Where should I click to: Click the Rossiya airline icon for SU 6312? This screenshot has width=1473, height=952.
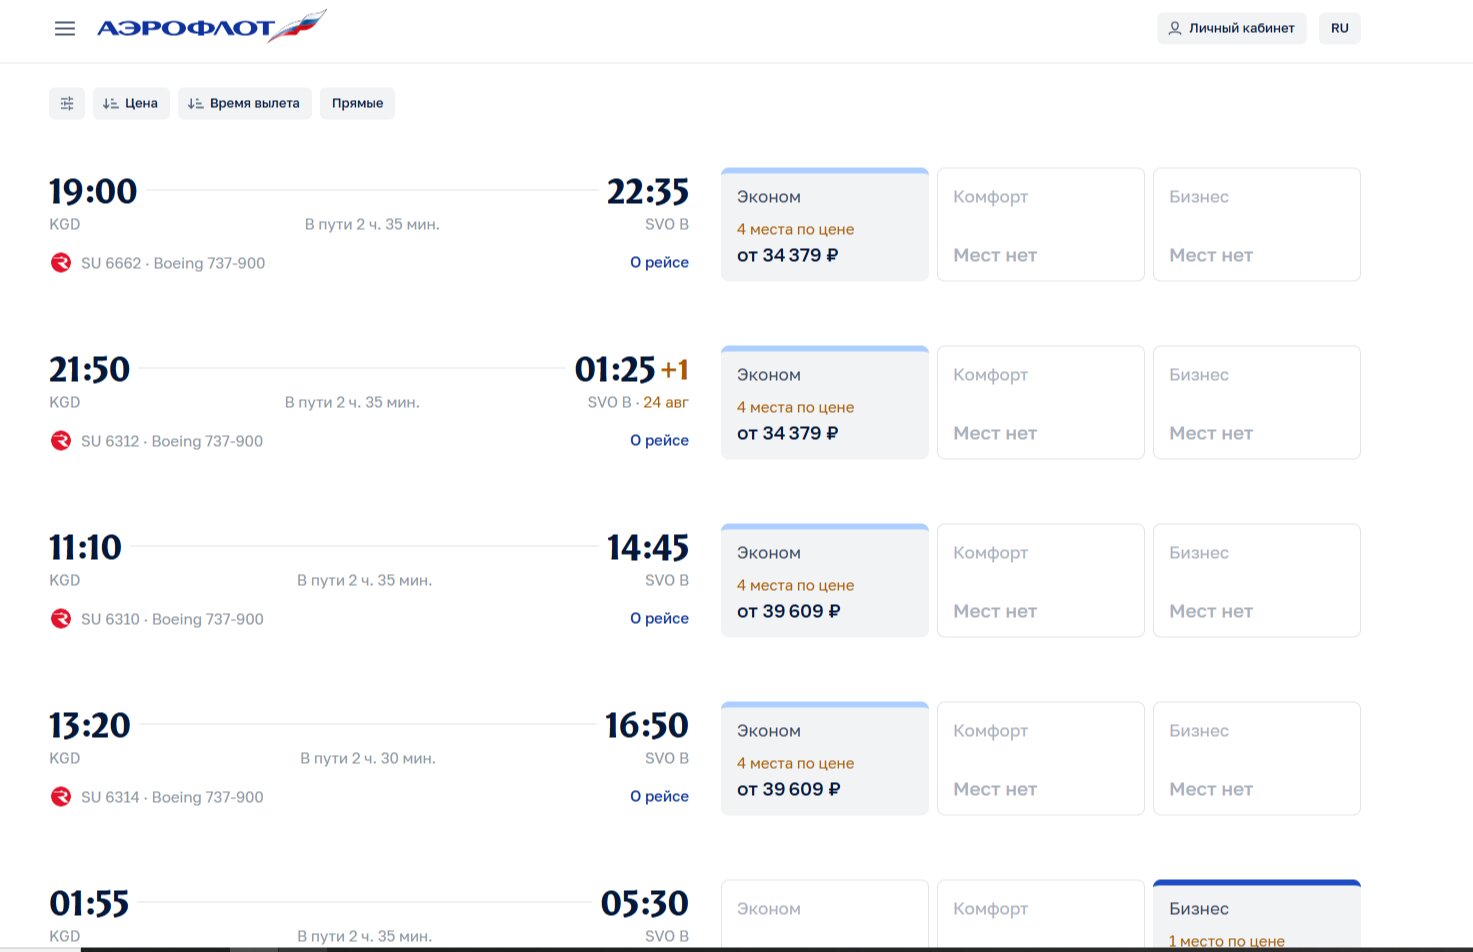pos(61,441)
